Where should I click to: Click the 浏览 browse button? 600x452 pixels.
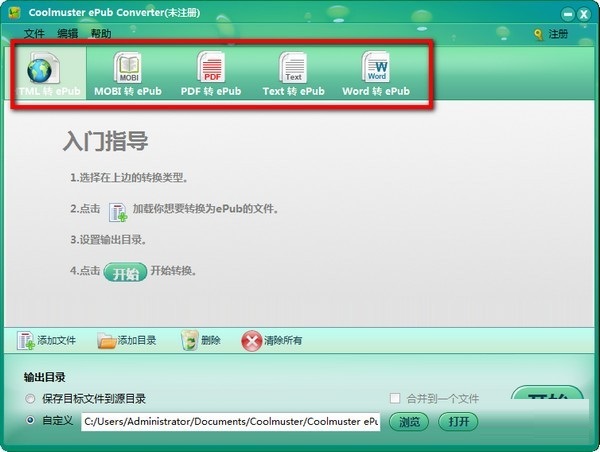(409, 422)
